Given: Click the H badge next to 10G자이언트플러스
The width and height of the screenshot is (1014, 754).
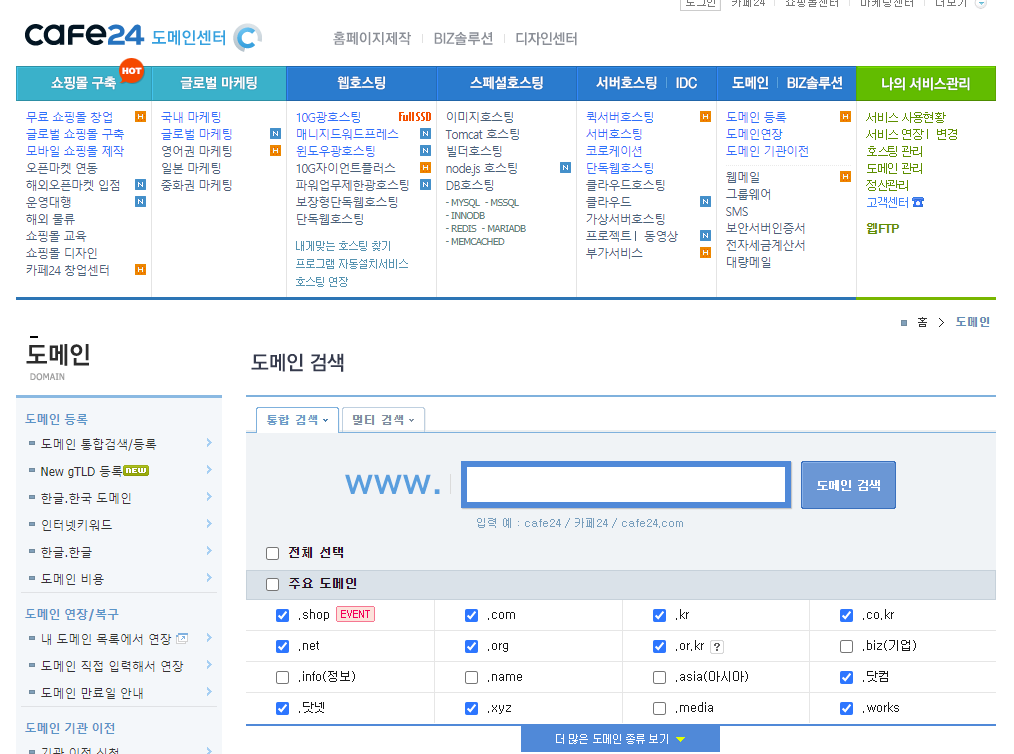Looking at the screenshot, I should [425, 167].
